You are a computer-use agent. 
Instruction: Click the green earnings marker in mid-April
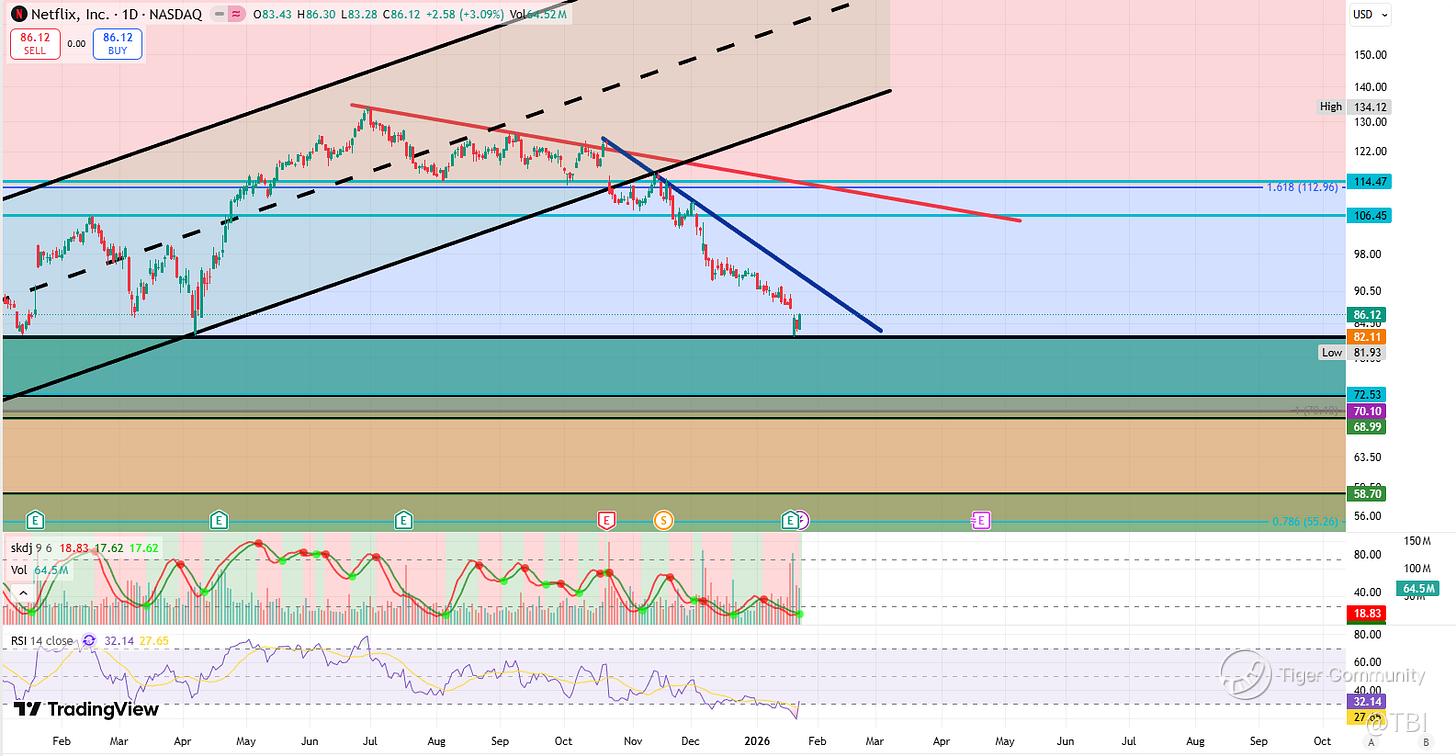pyautogui.click(x=219, y=520)
